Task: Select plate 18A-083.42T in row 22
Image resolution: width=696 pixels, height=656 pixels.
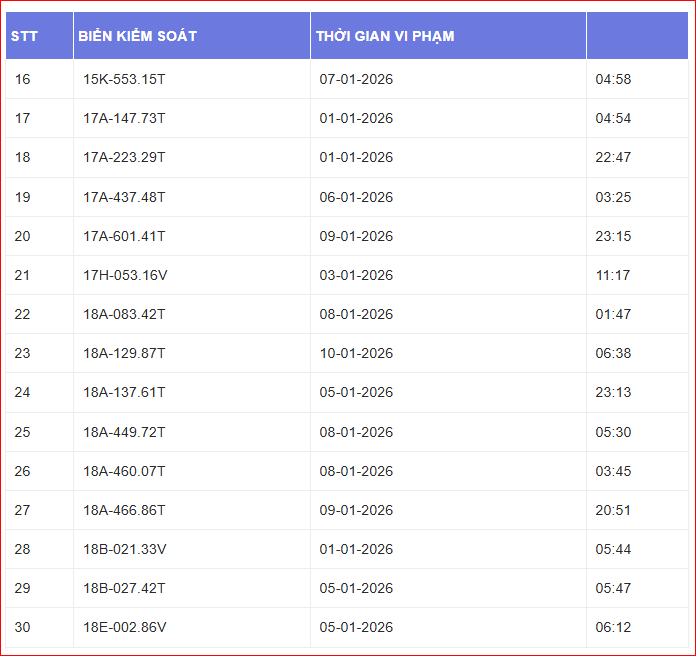Action: click(124, 314)
